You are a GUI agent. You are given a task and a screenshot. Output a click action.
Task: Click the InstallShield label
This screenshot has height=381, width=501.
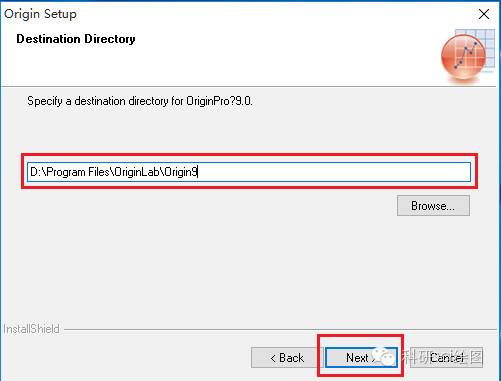point(31,329)
